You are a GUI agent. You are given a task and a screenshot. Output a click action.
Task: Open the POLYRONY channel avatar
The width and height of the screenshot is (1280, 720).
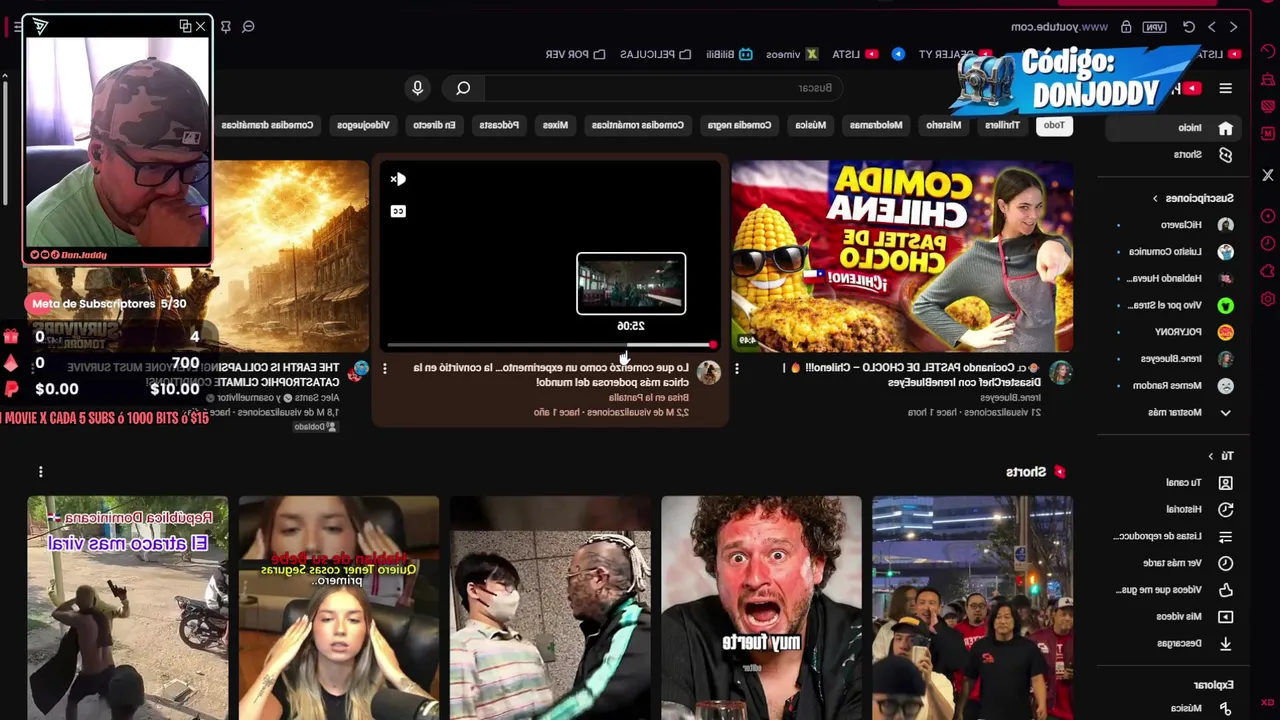1225,332
